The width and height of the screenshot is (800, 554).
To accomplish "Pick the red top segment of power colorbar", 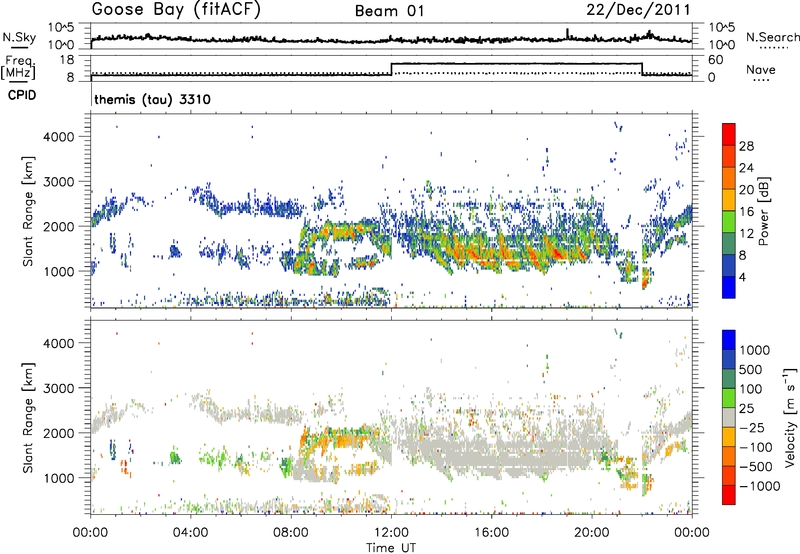I will tap(729, 134).
